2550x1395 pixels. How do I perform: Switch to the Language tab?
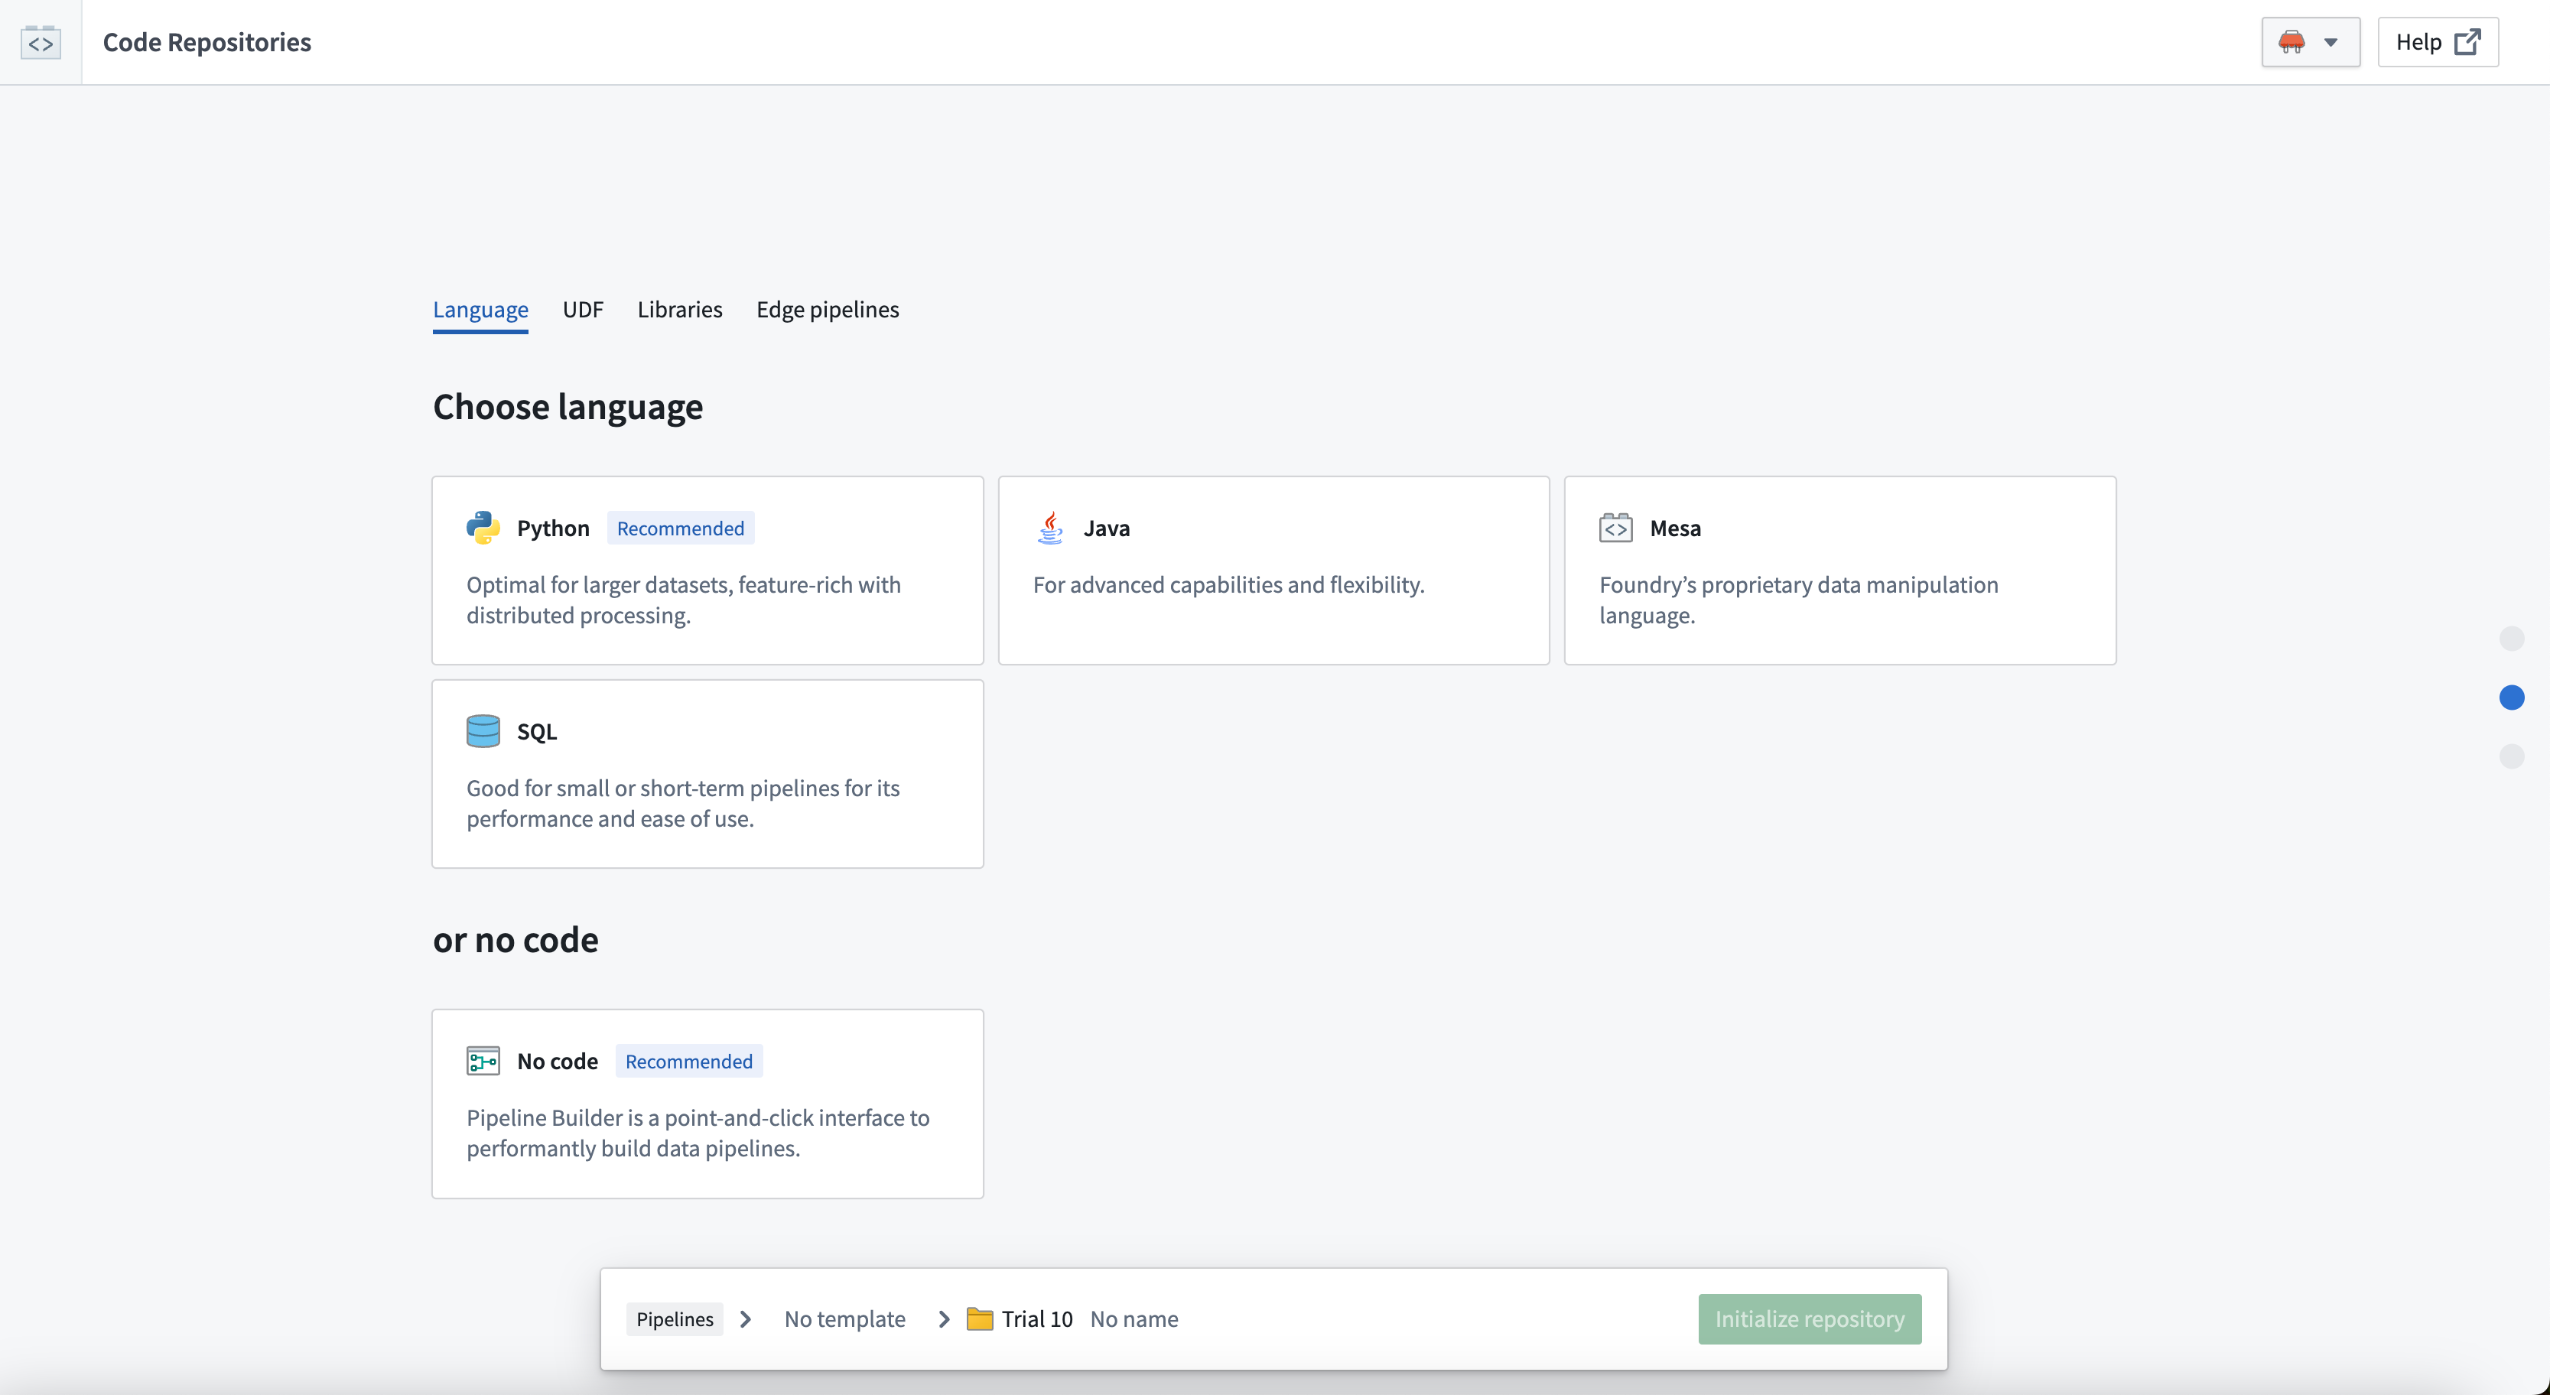480,309
